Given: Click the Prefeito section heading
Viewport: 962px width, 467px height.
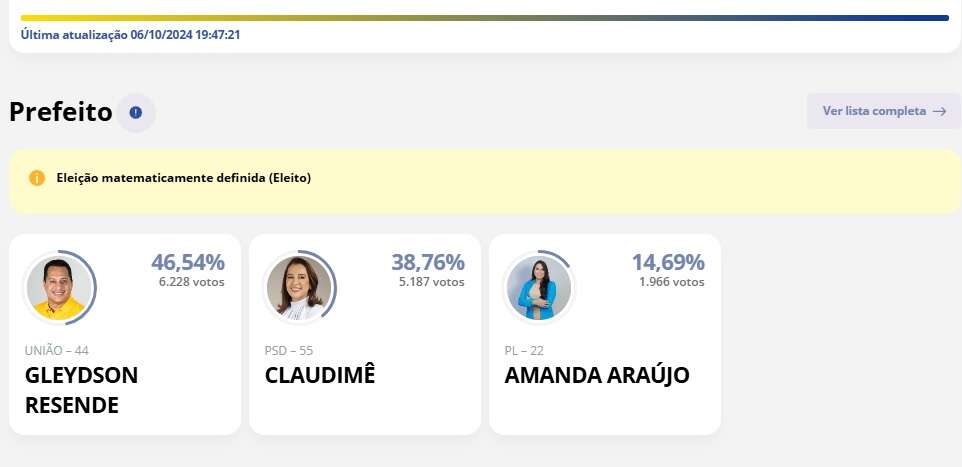Looking at the screenshot, I should pos(61,112).
